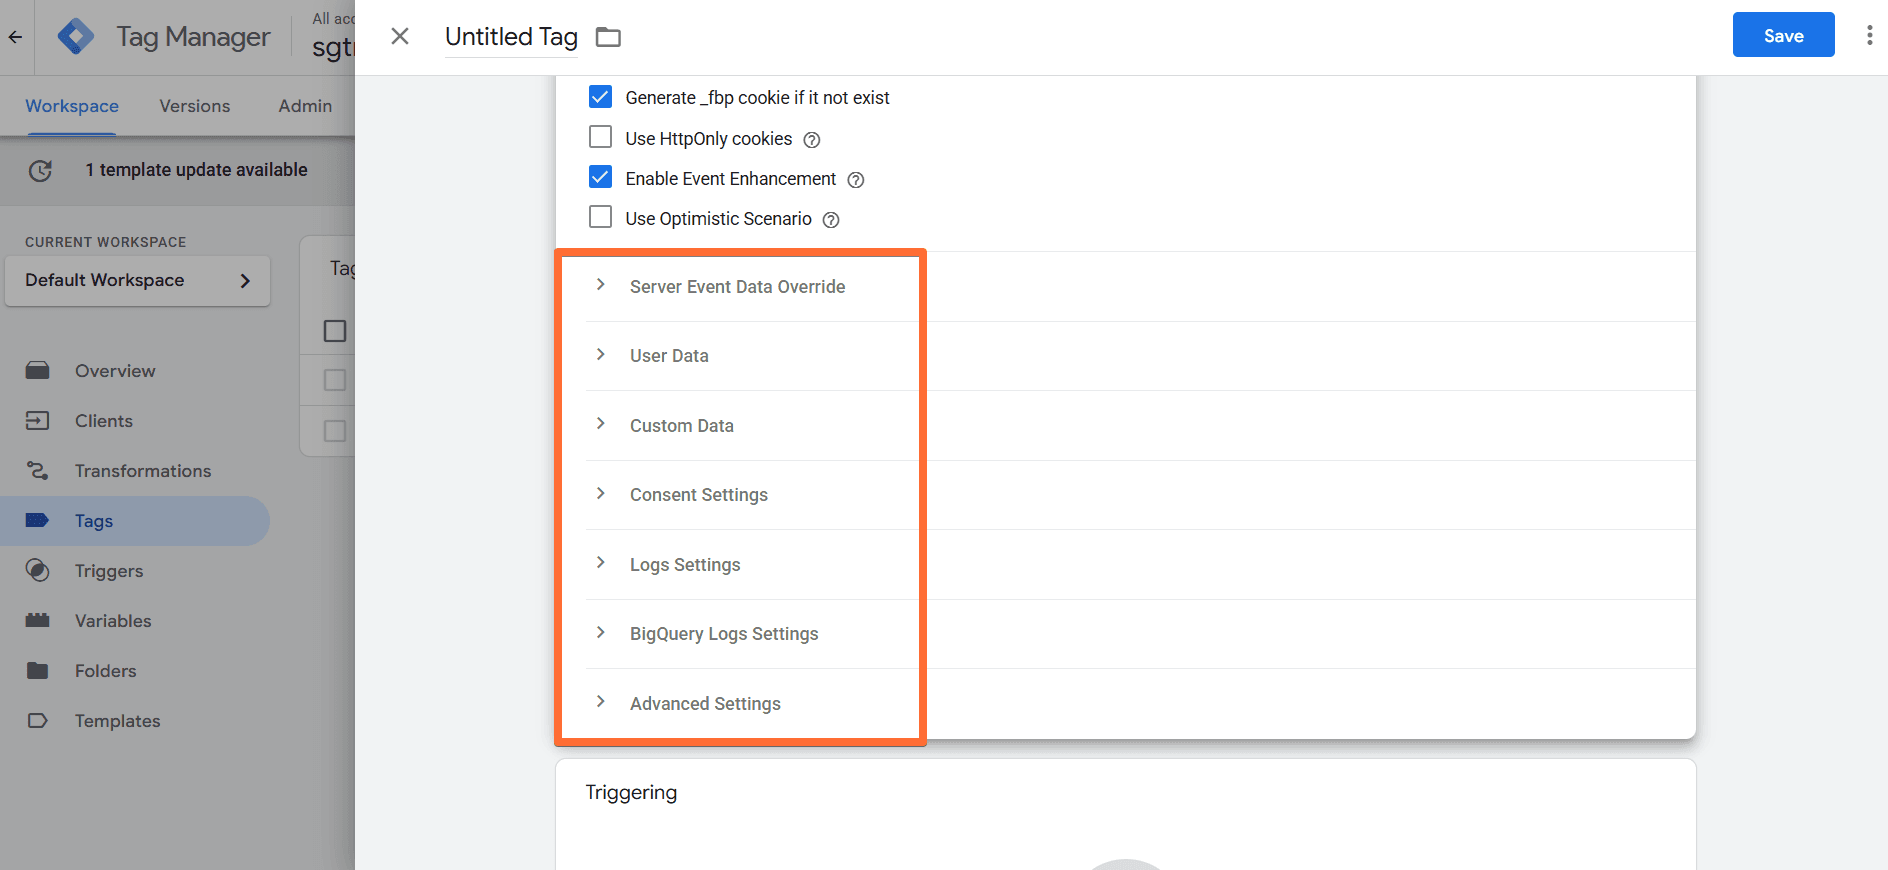Tick the Use Optimistic Scenario checkbox

pos(601,217)
